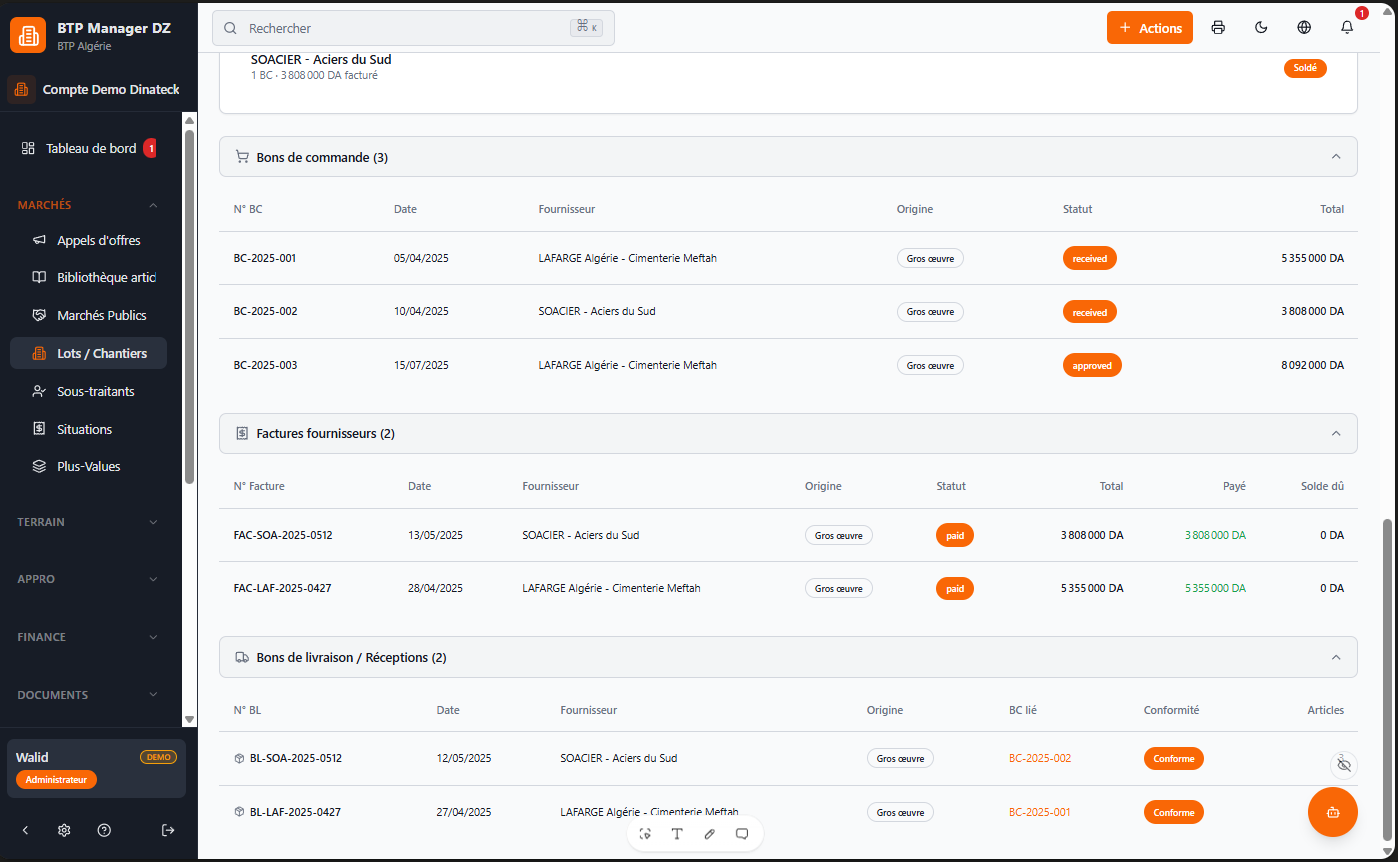Click the megaphone icon of Appels d'offres
Screen dimensions: 1398x862
click(39, 240)
